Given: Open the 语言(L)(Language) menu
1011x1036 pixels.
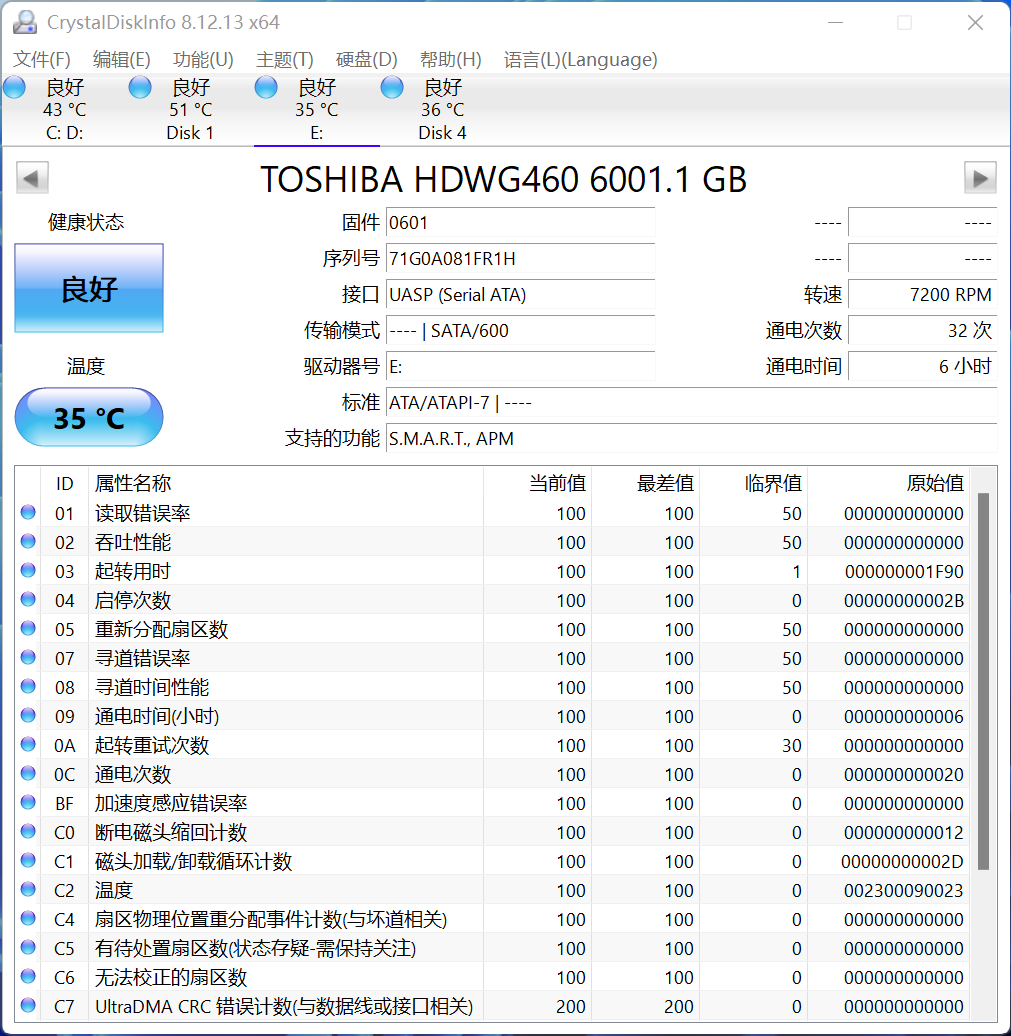Looking at the screenshot, I should click(x=580, y=59).
